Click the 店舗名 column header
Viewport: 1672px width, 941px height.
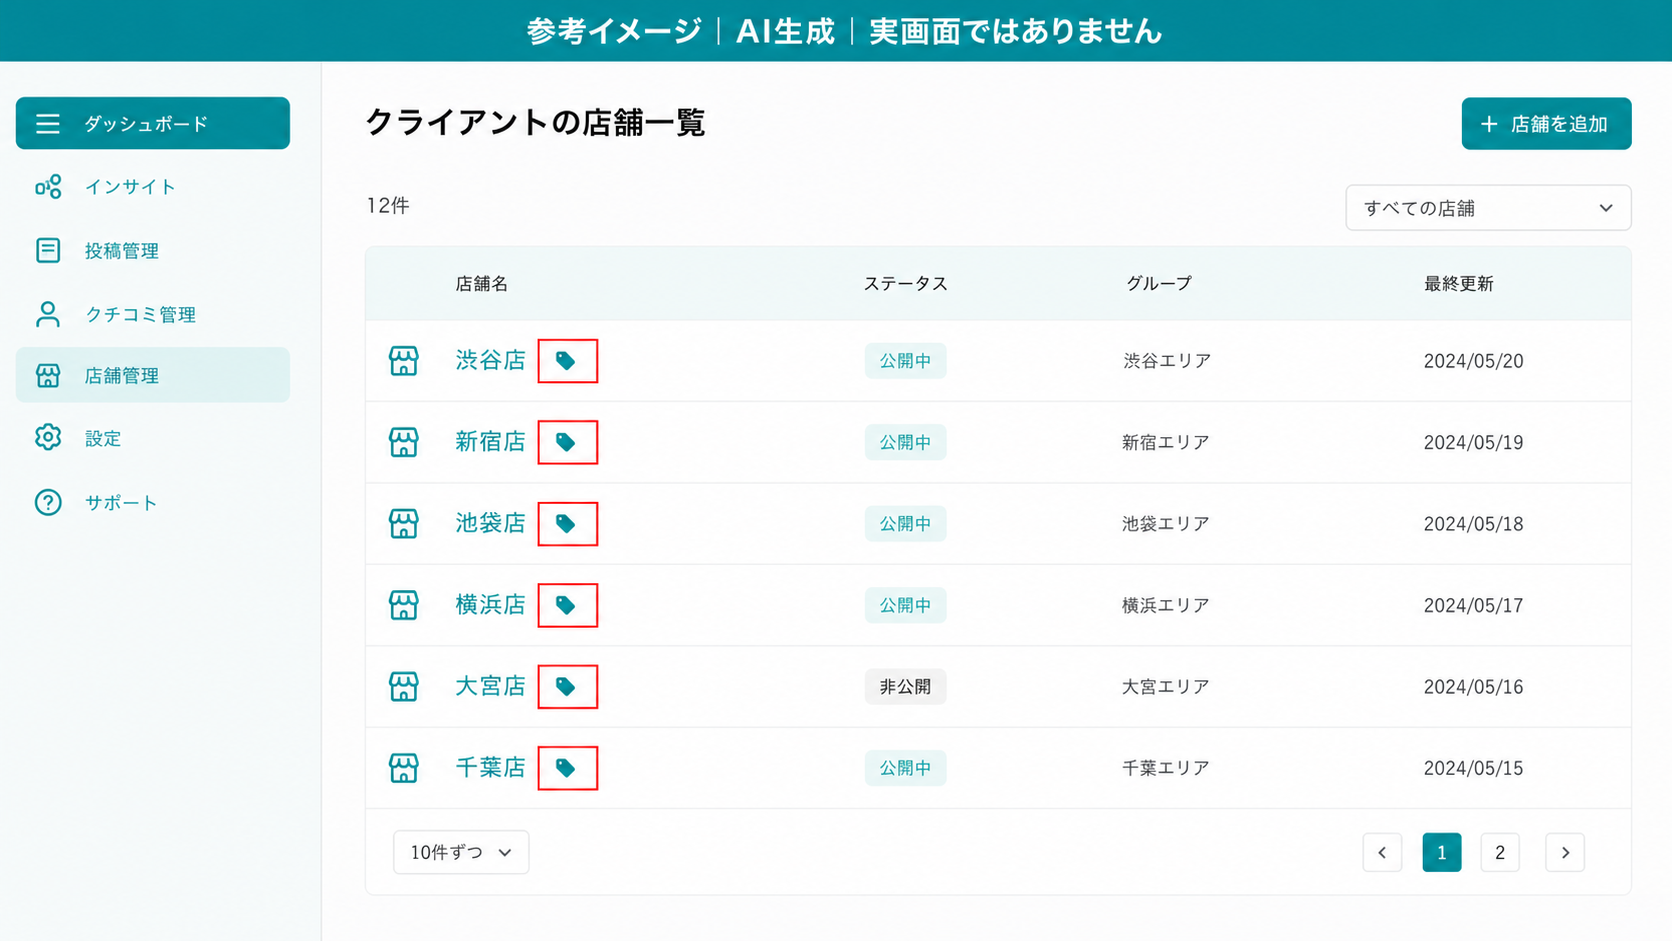tap(482, 284)
